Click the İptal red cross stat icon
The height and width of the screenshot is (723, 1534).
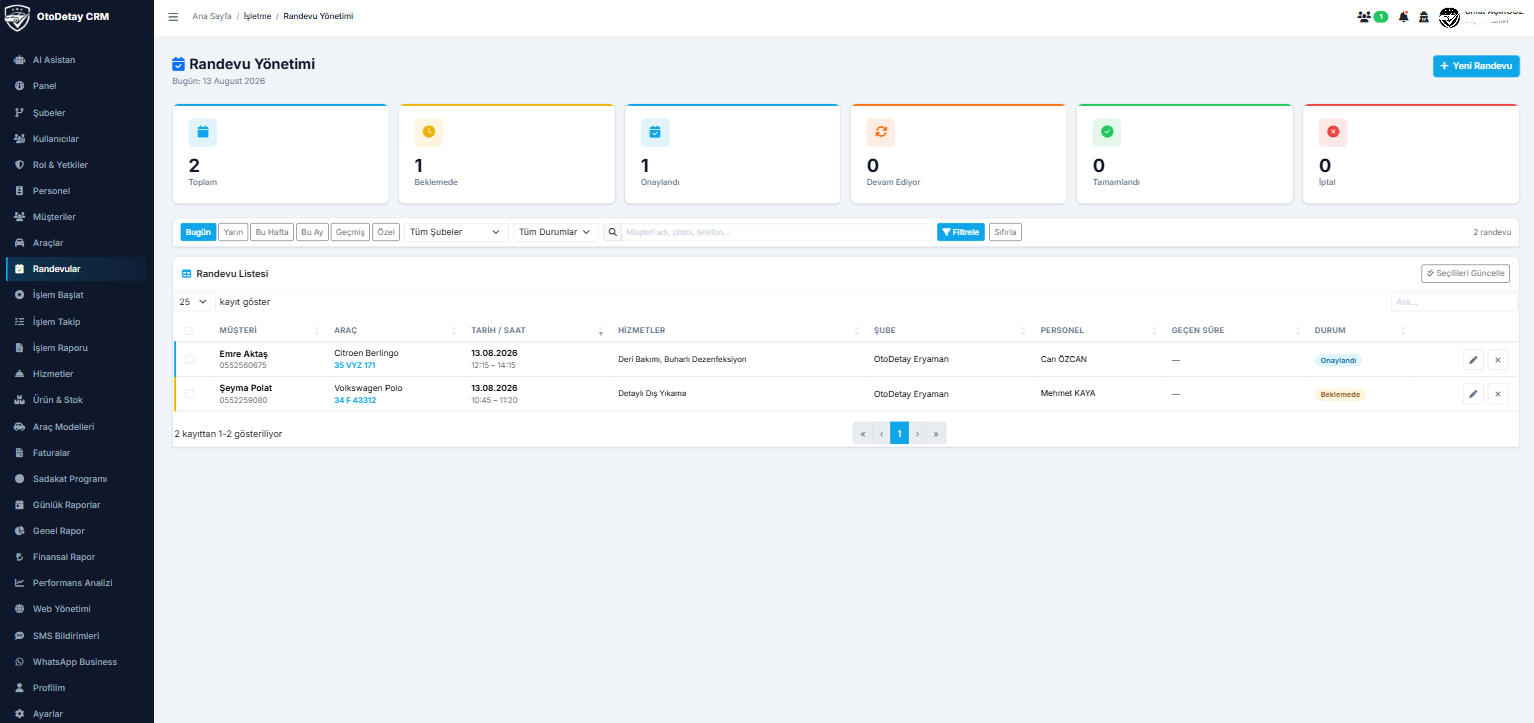(x=1333, y=132)
